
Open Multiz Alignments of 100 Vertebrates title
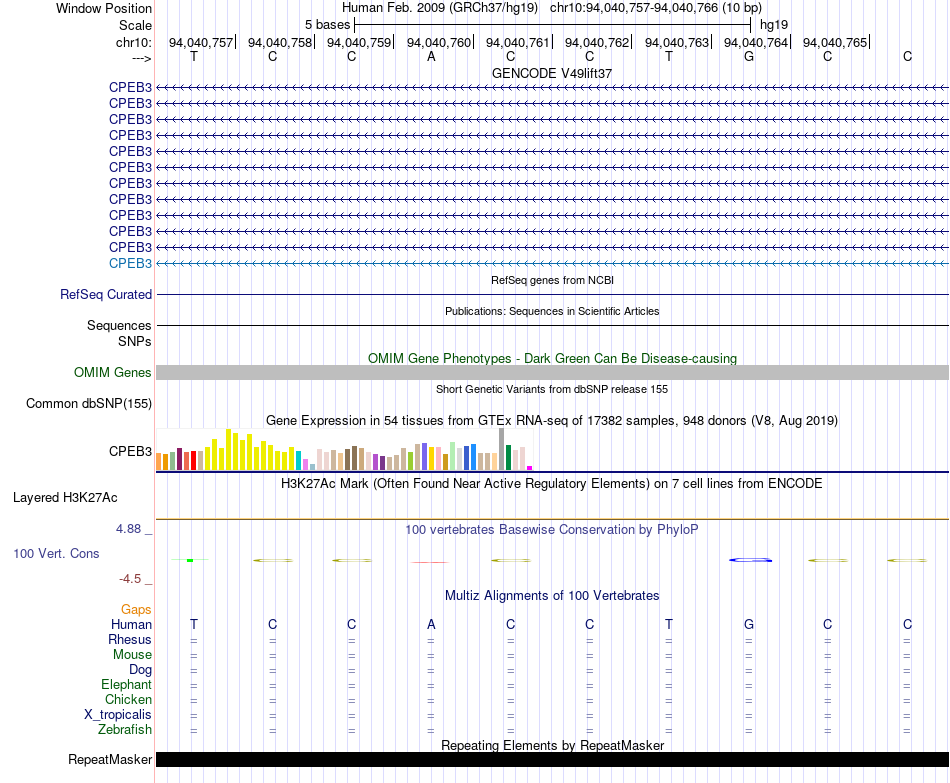click(552, 596)
